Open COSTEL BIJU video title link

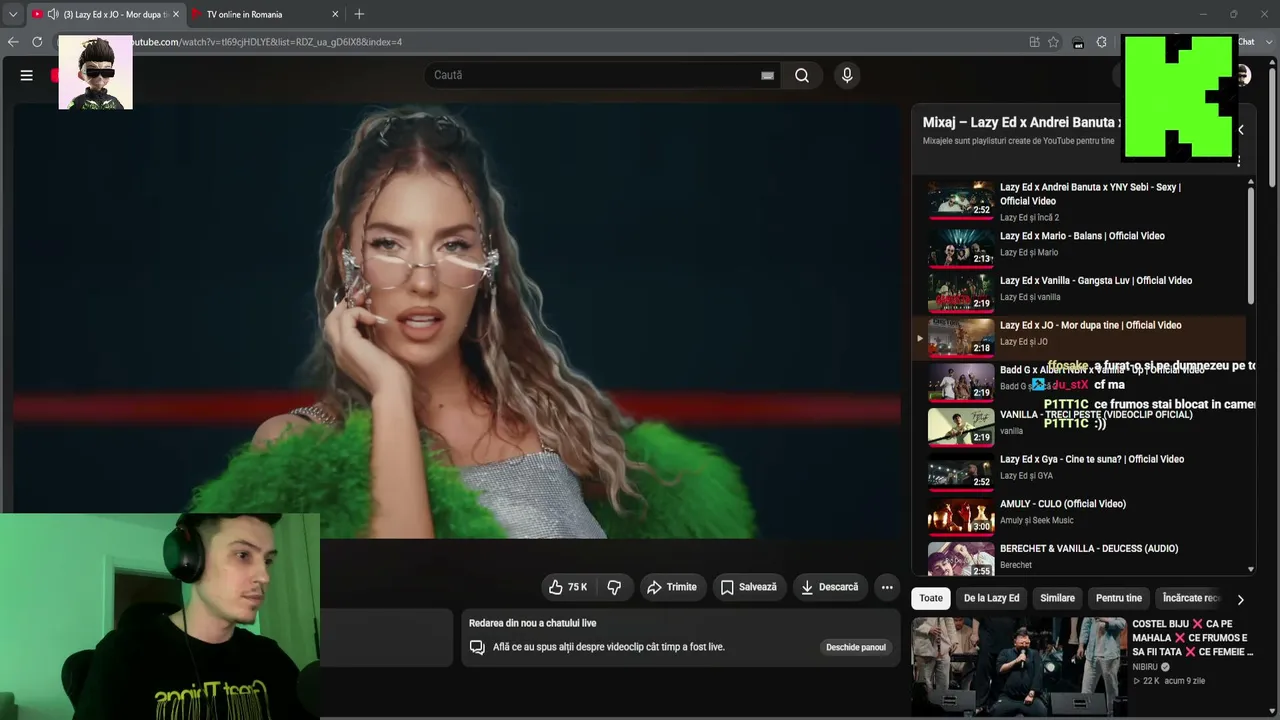(x=1192, y=638)
